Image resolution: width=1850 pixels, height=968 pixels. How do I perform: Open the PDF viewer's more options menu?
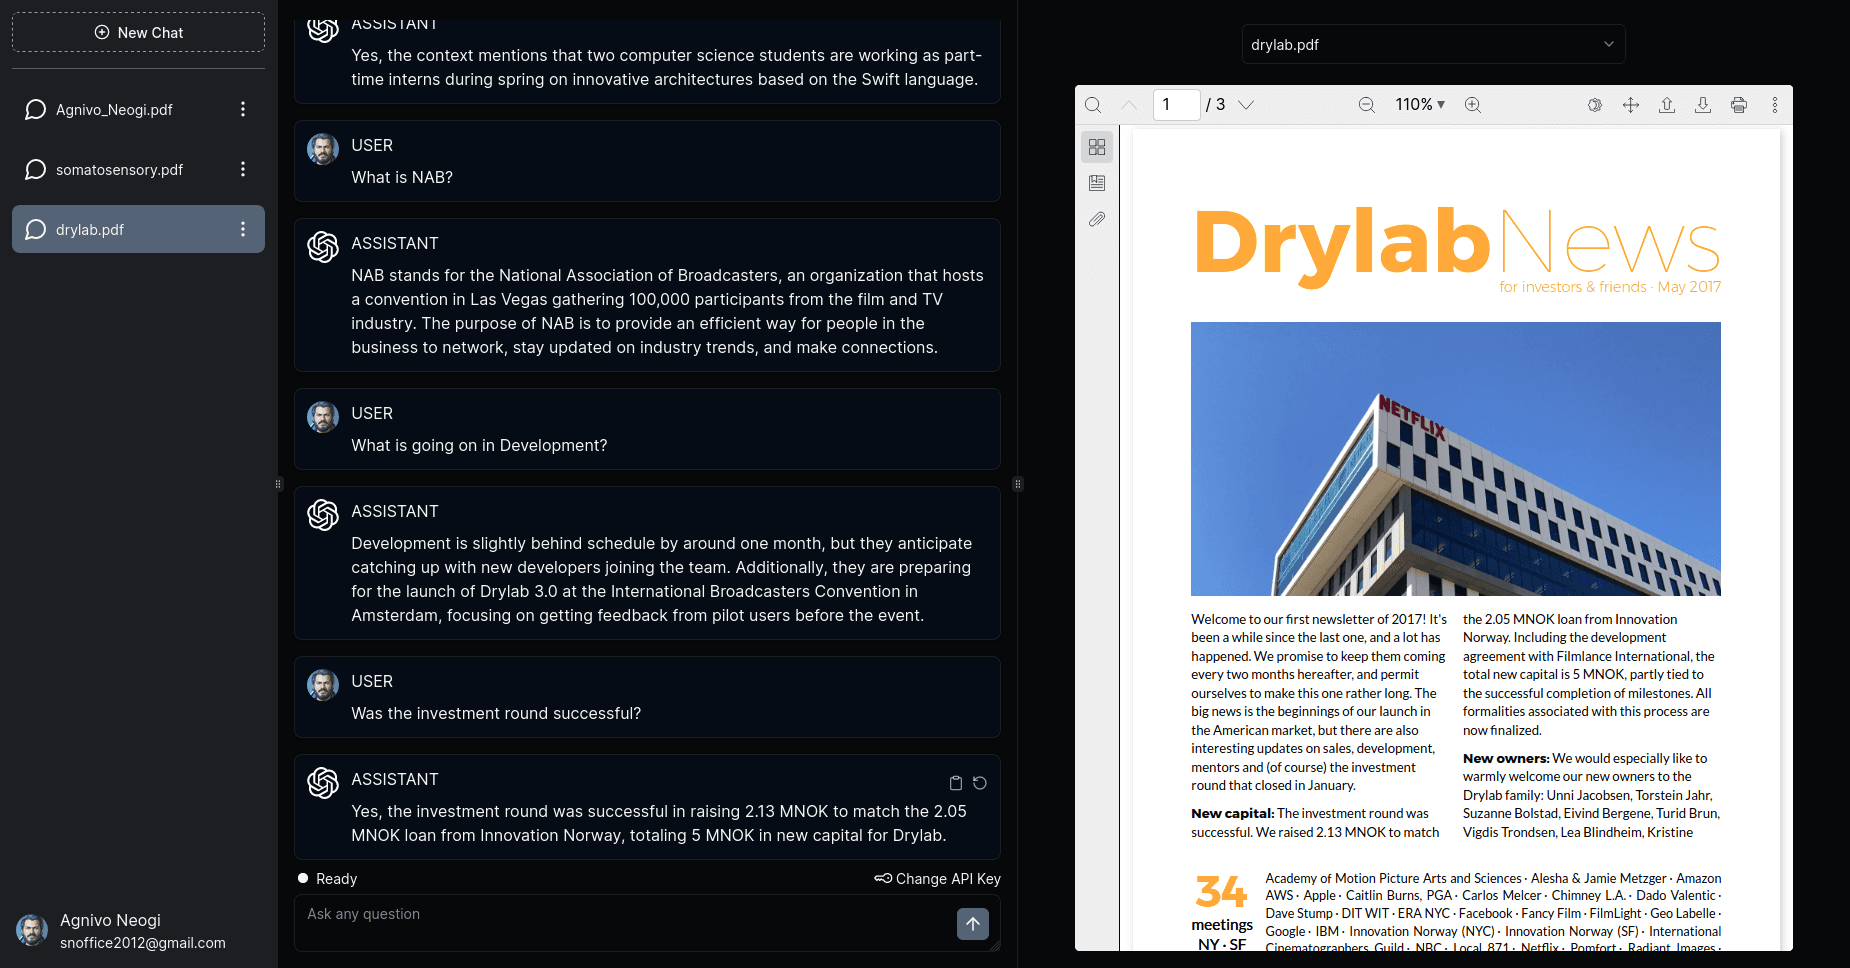(1775, 104)
